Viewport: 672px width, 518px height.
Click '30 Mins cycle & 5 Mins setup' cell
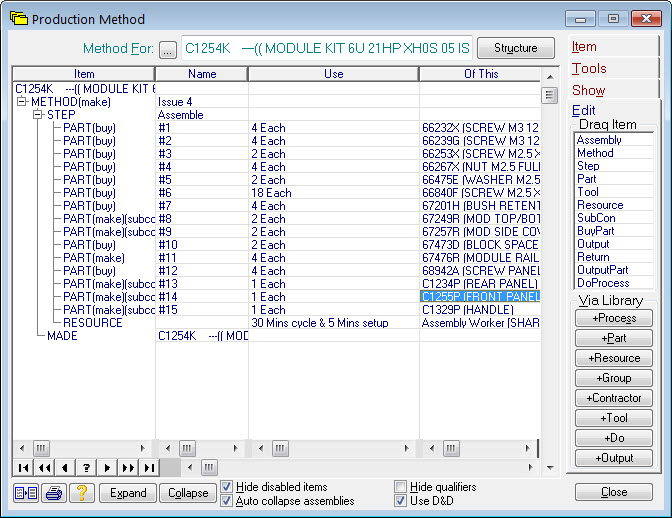tap(334, 323)
